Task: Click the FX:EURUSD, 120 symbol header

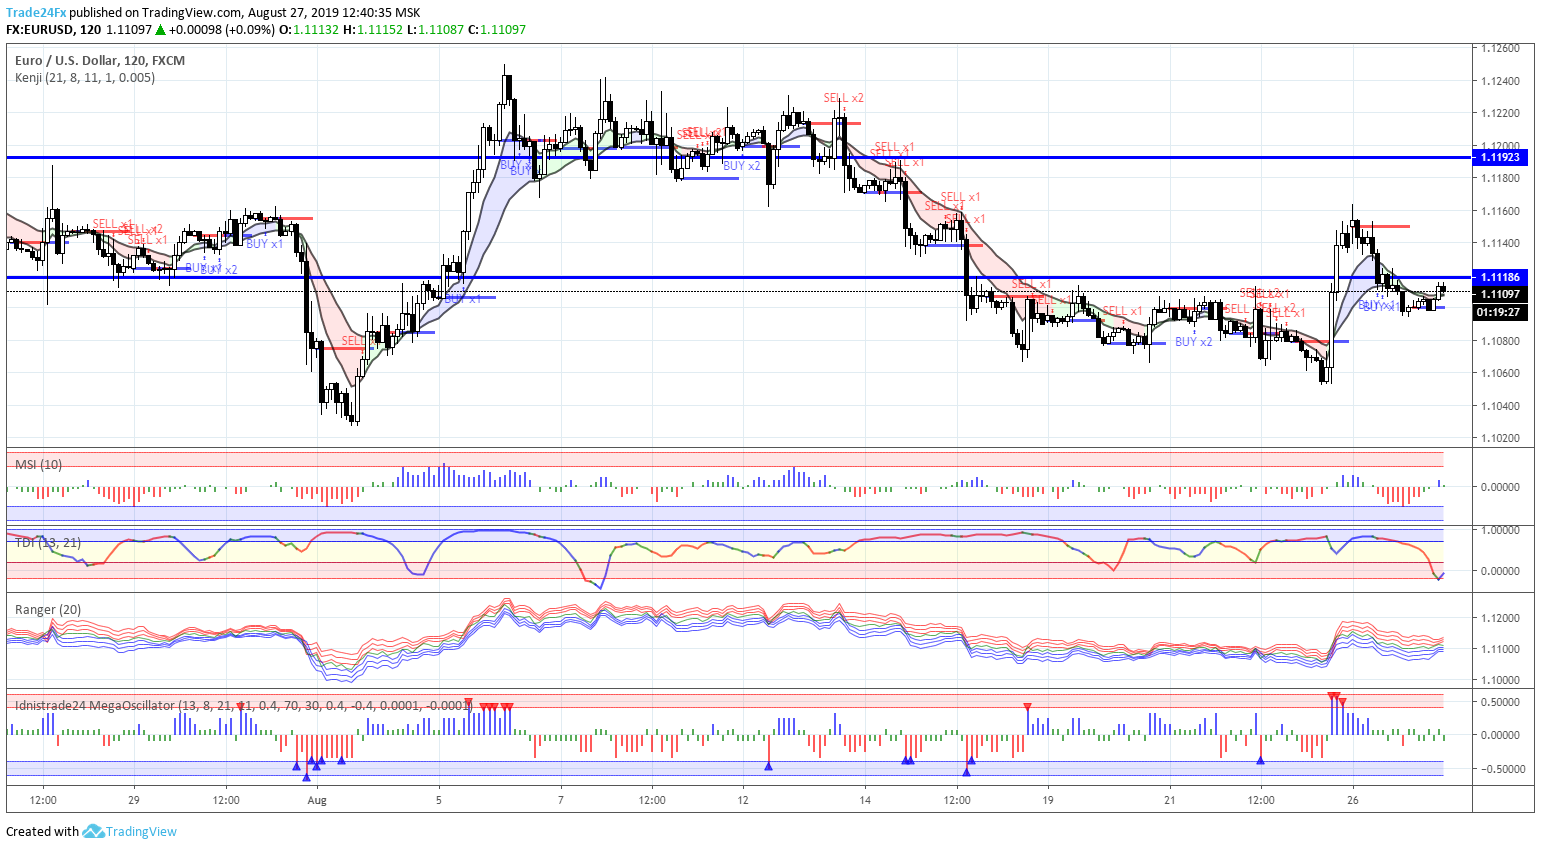Action: pyautogui.click(x=53, y=30)
